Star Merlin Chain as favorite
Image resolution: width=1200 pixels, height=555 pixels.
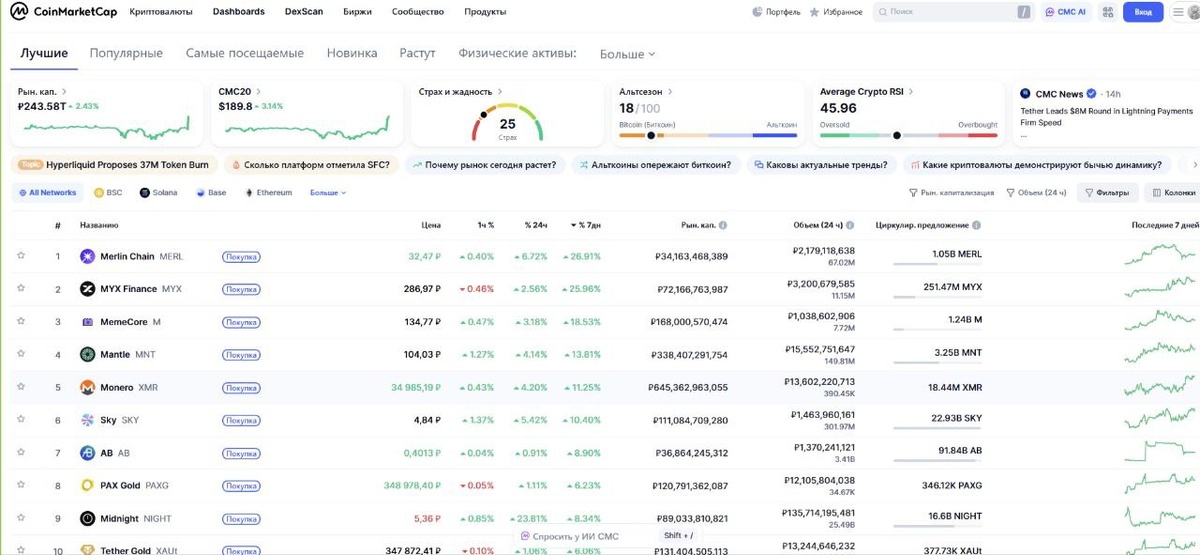pos(20,256)
